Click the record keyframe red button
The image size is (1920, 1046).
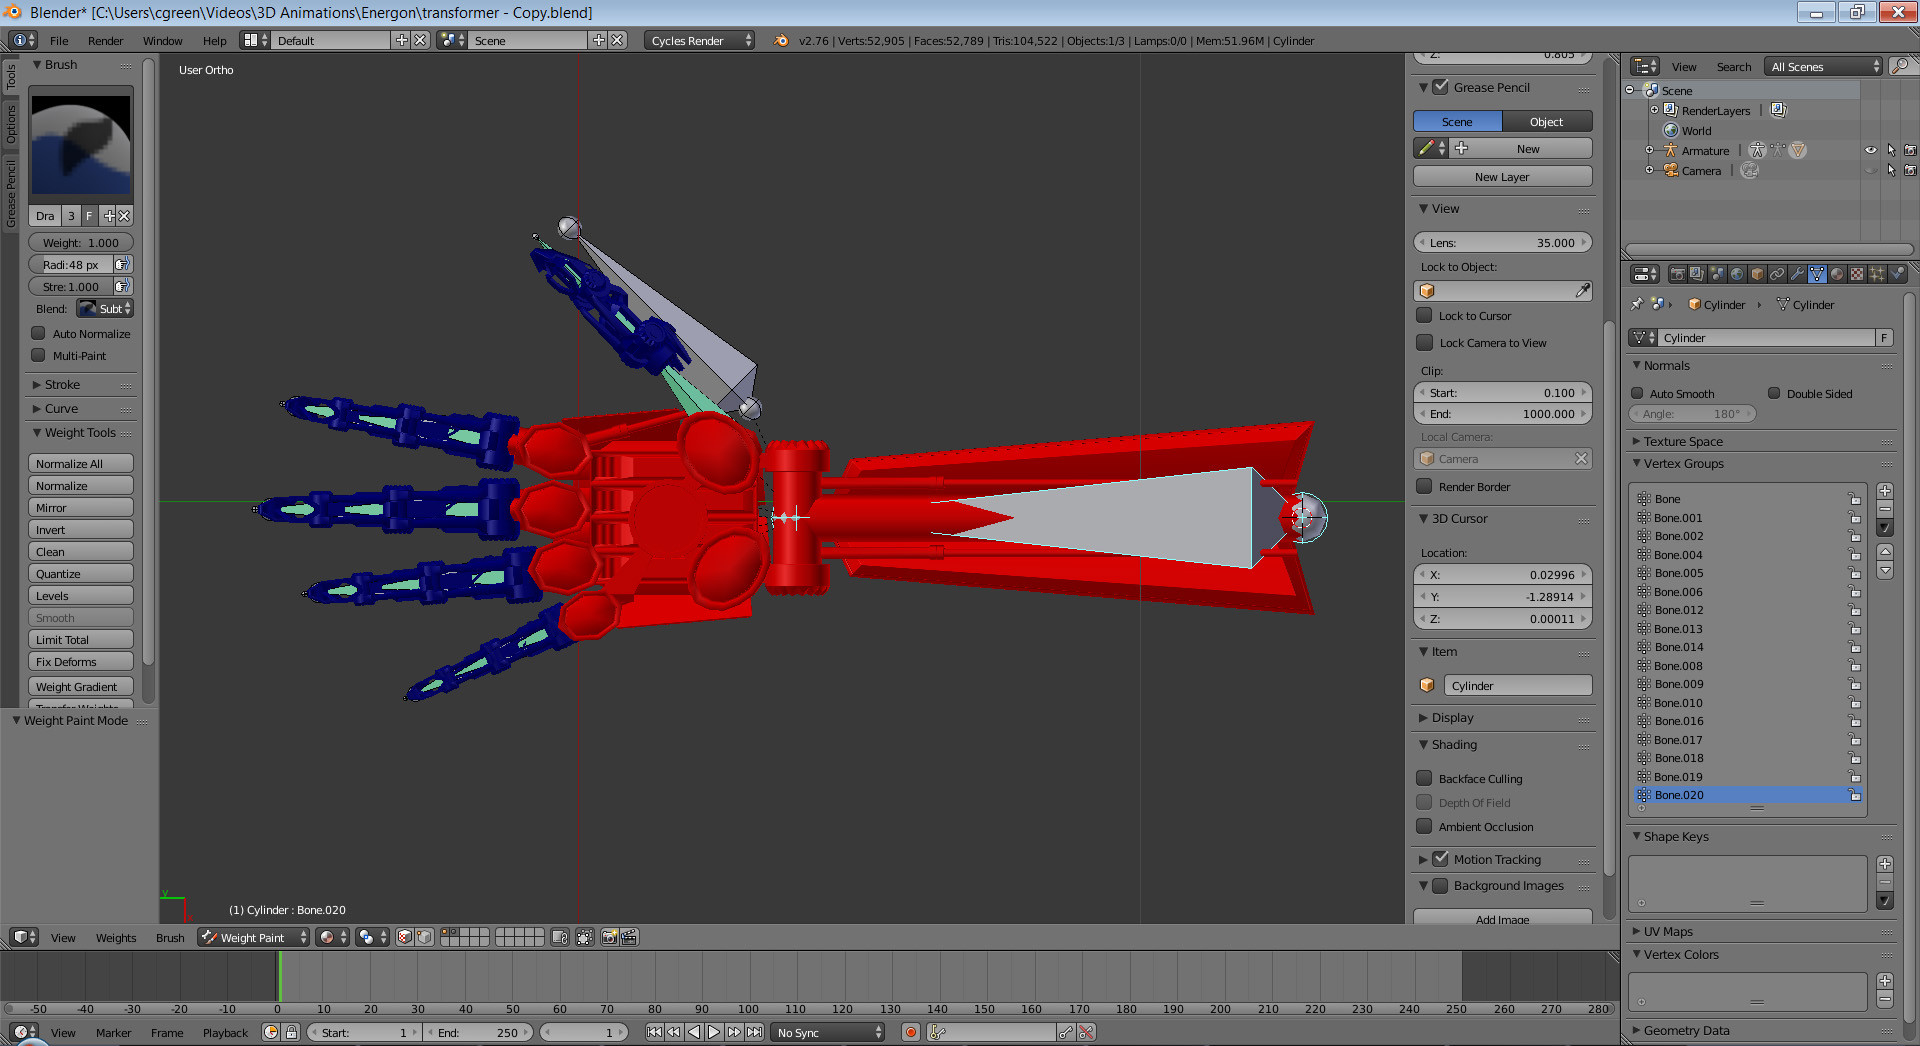[x=911, y=1032]
